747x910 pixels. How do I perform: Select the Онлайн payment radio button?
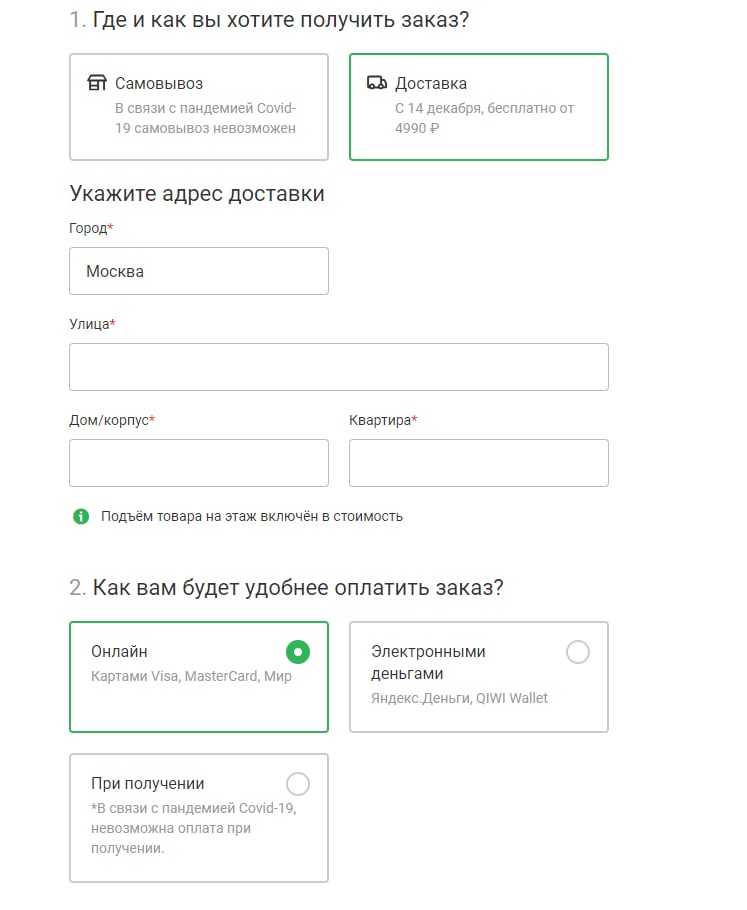coord(297,652)
